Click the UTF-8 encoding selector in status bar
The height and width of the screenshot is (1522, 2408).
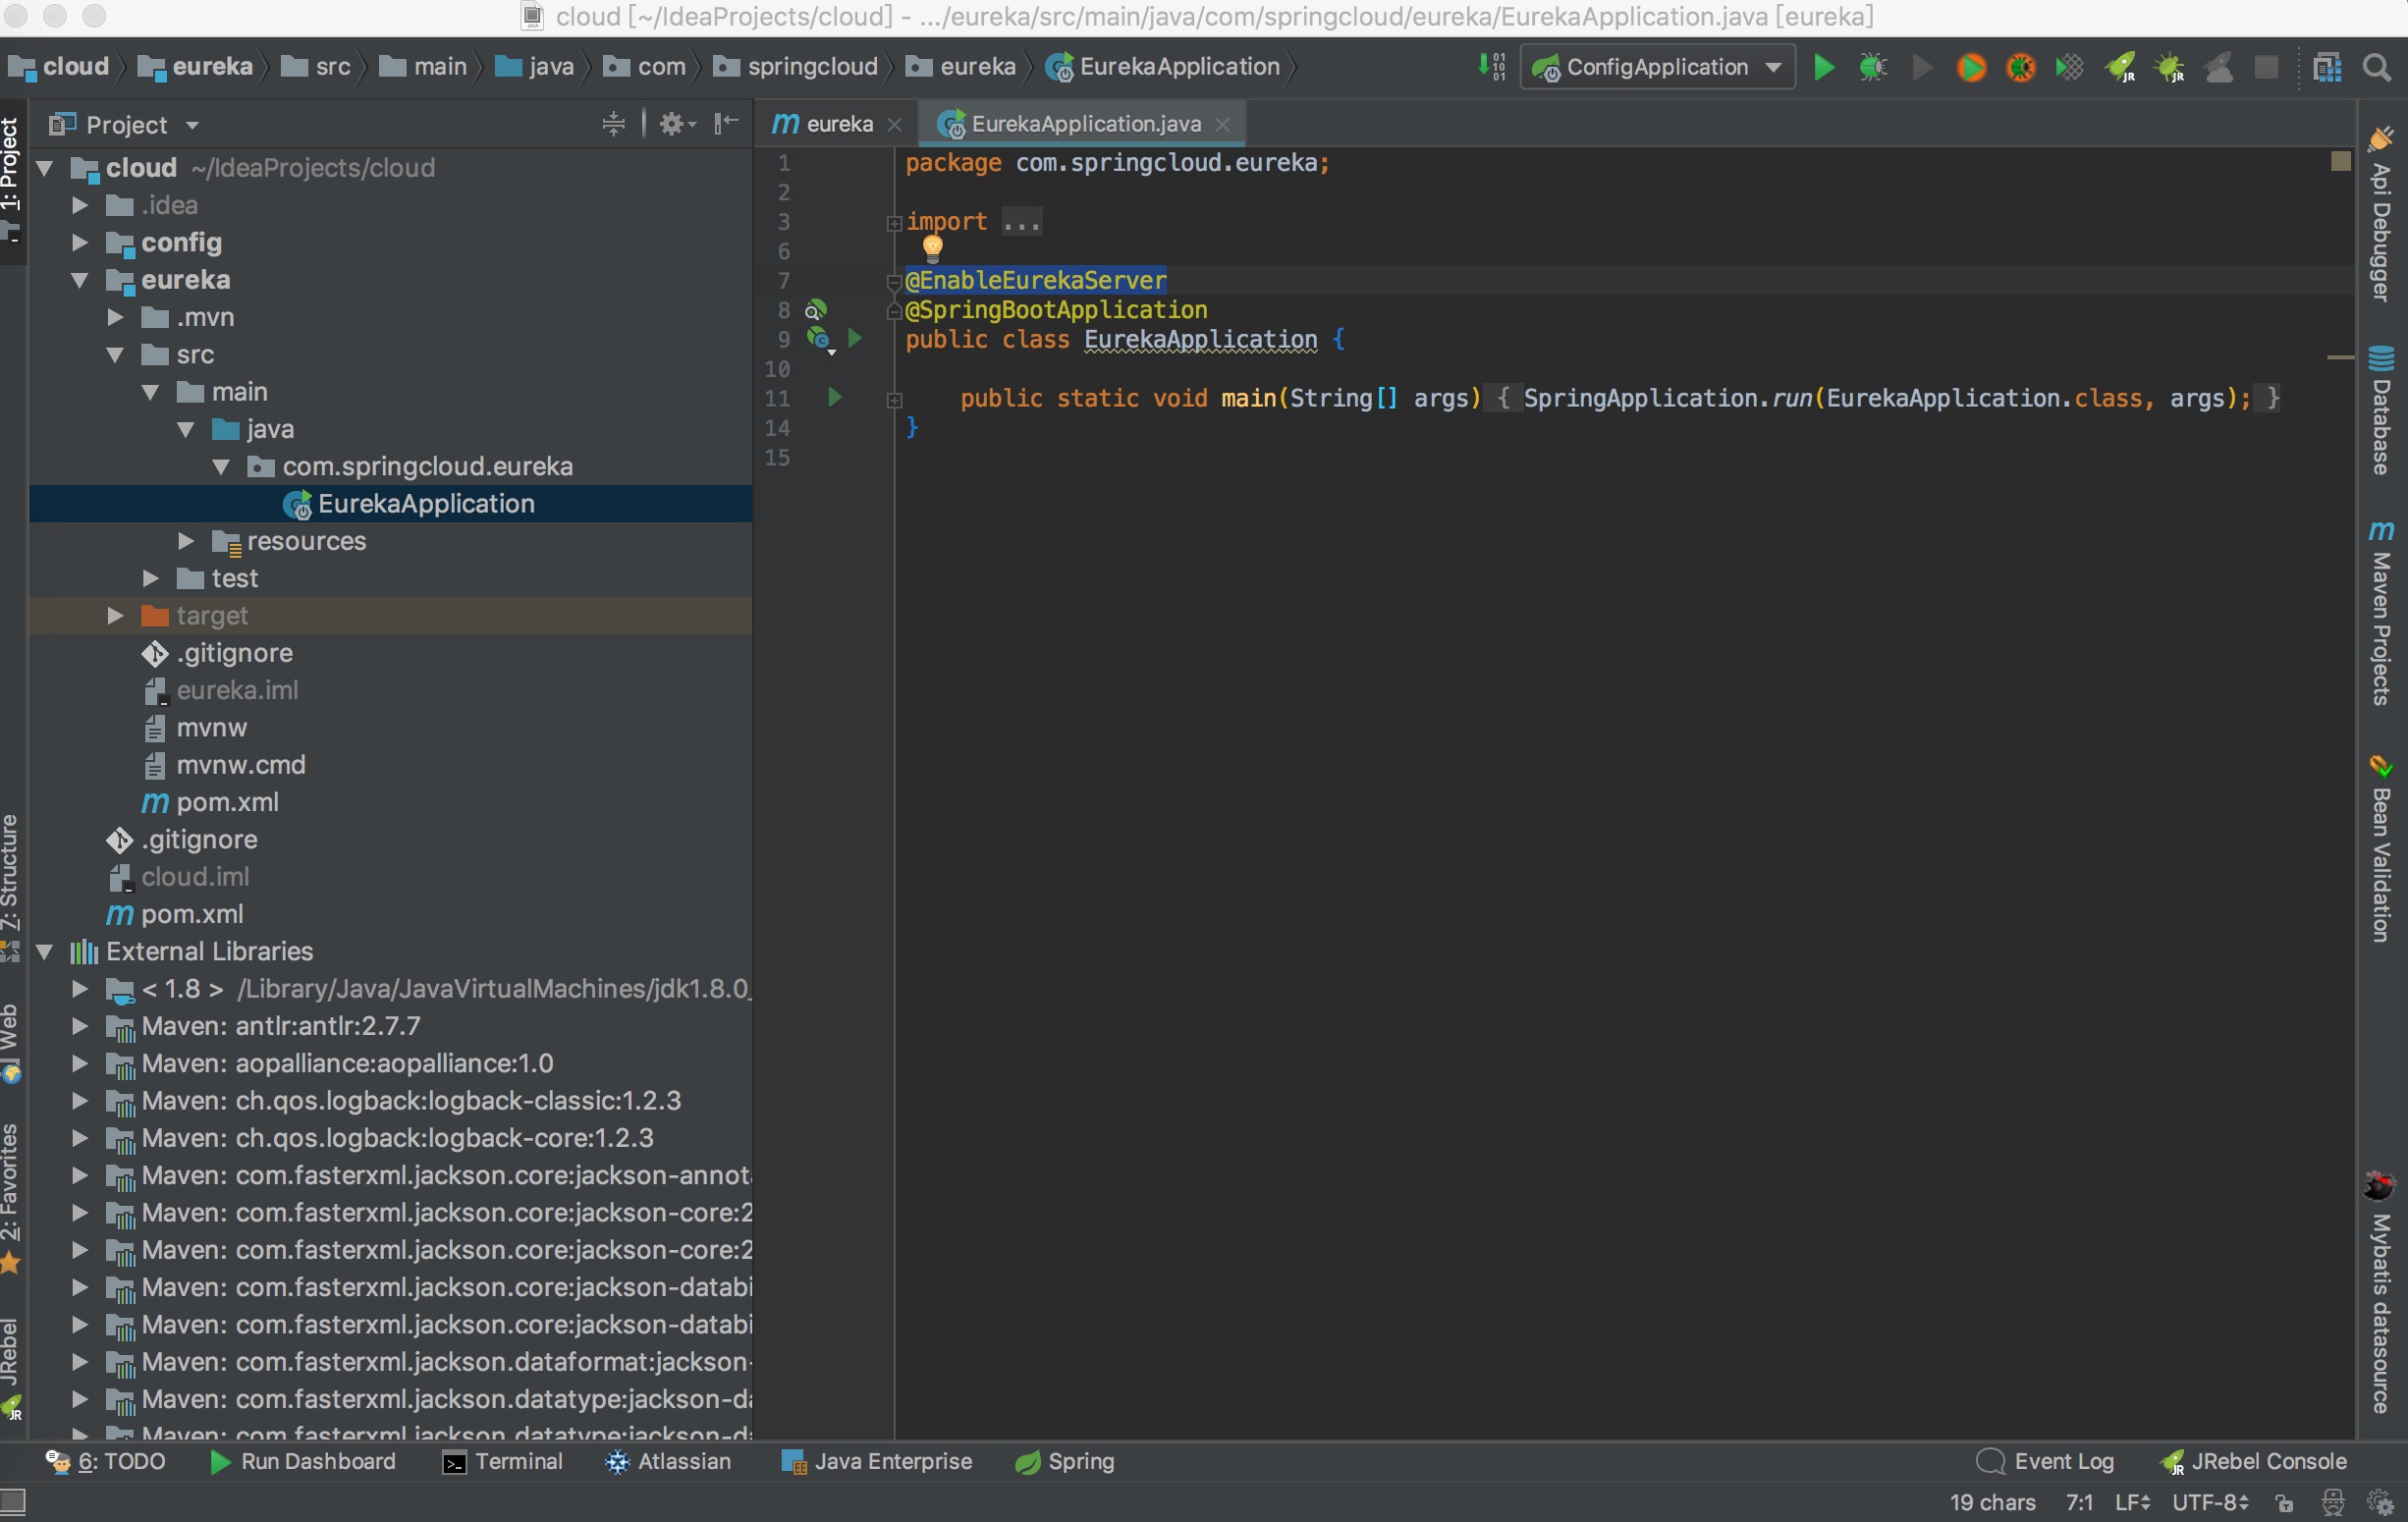(2210, 1502)
